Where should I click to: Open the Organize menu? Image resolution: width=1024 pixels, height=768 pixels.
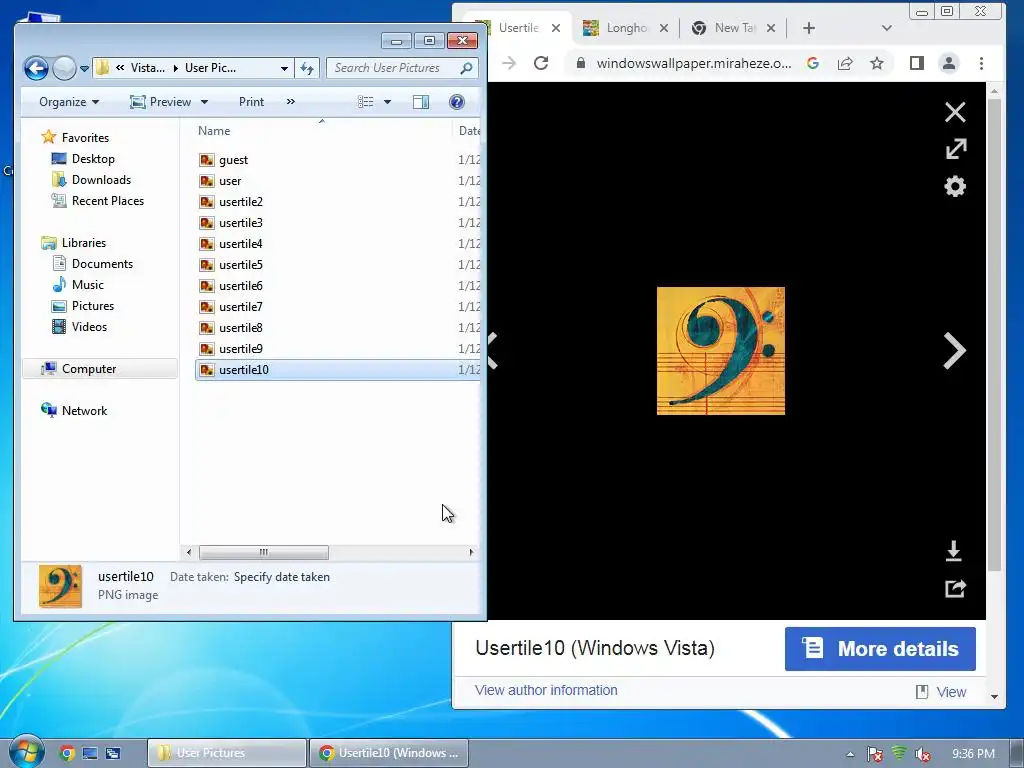(69, 102)
